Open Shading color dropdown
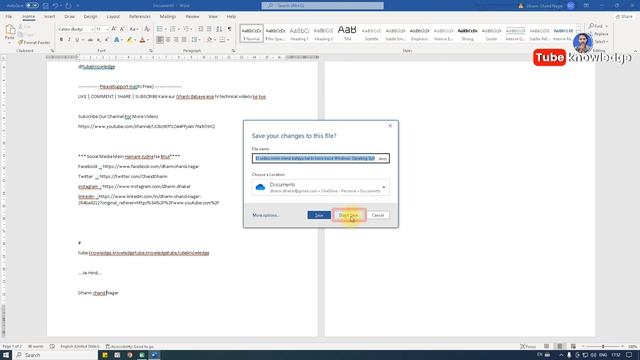 (x=215, y=40)
